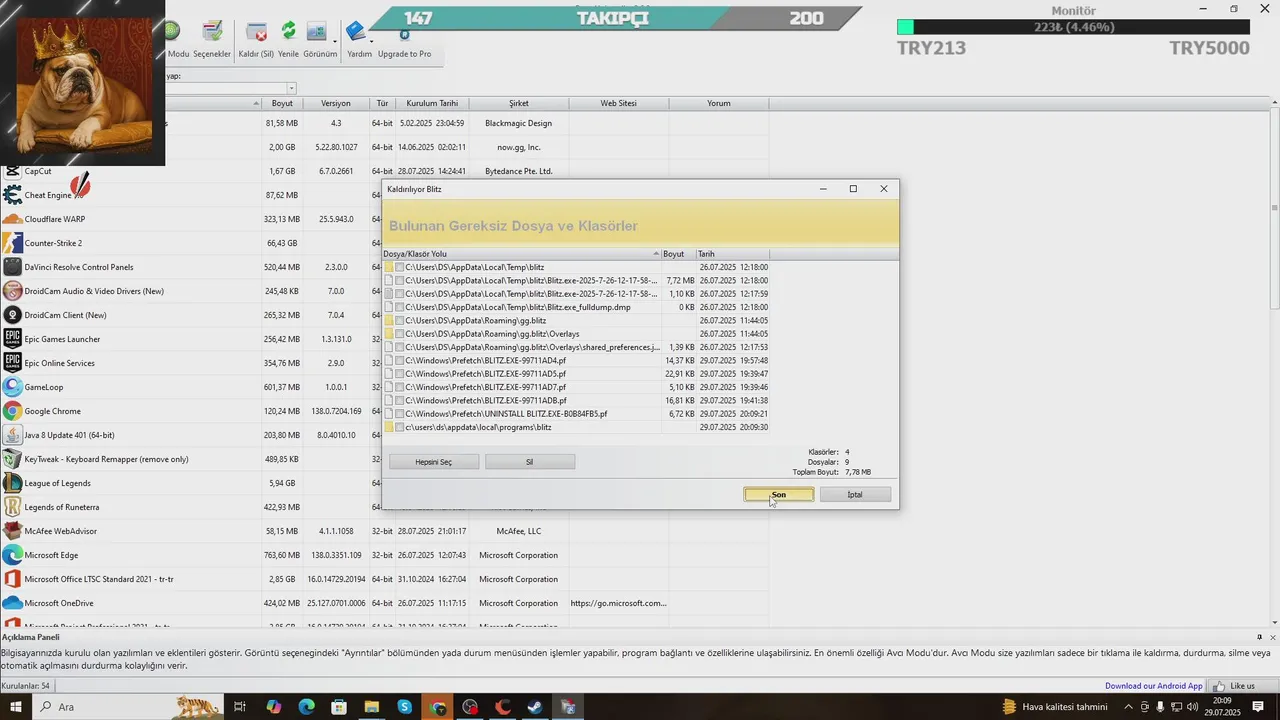Check the Roaming\gg.blitz folder checkbox

point(400,320)
